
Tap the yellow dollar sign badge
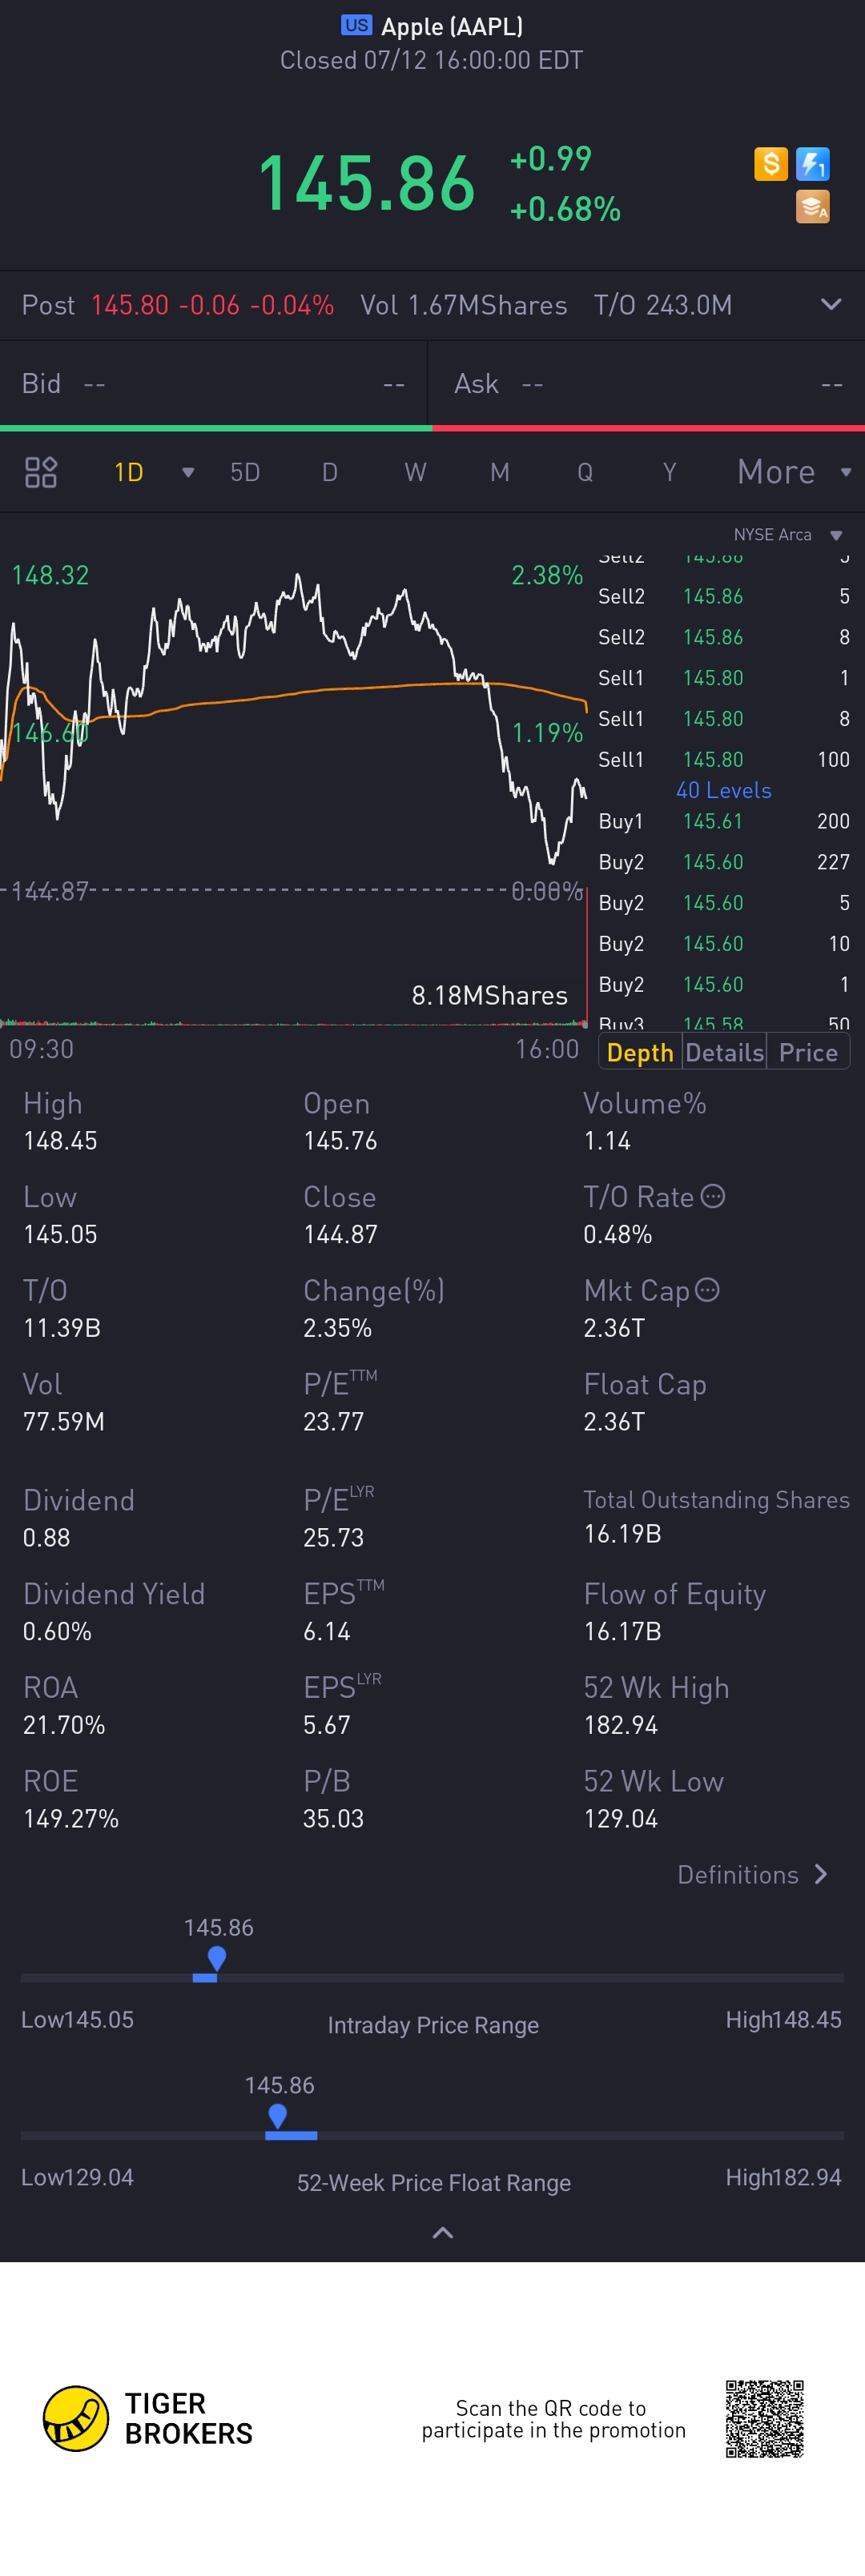click(x=771, y=163)
